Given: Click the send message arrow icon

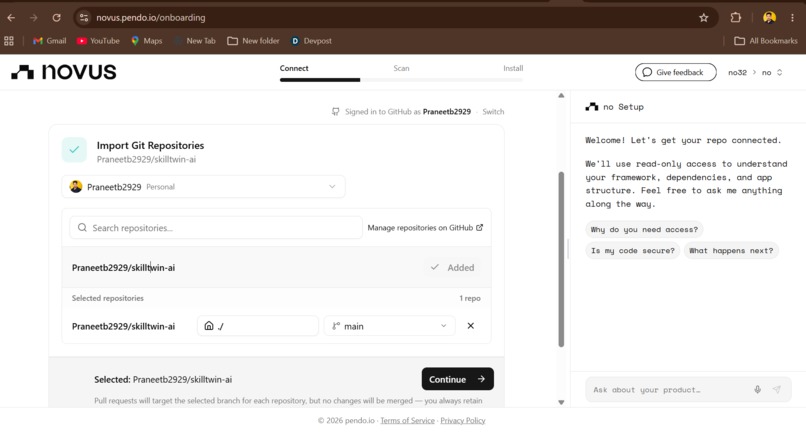Looking at the screenshot, I should click(x=777, y=389).
